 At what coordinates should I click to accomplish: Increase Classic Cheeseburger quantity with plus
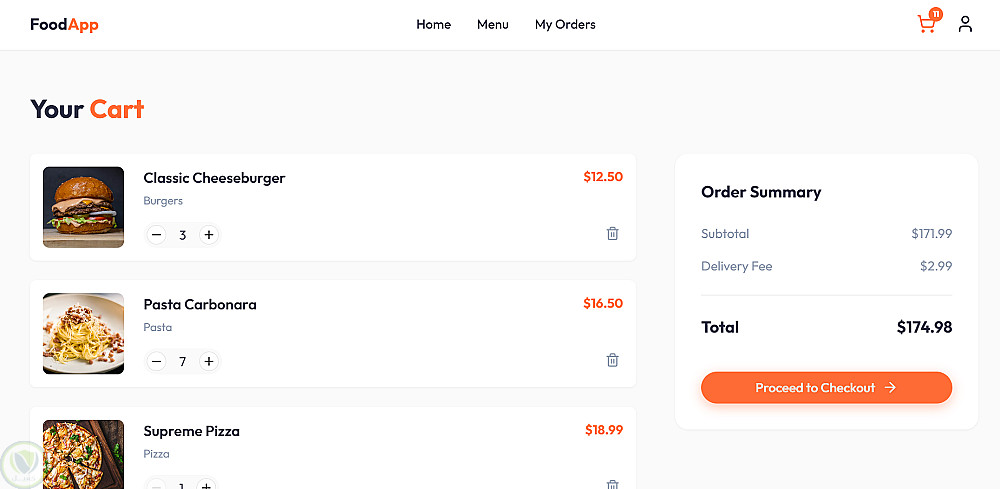[x=209, y=235]
